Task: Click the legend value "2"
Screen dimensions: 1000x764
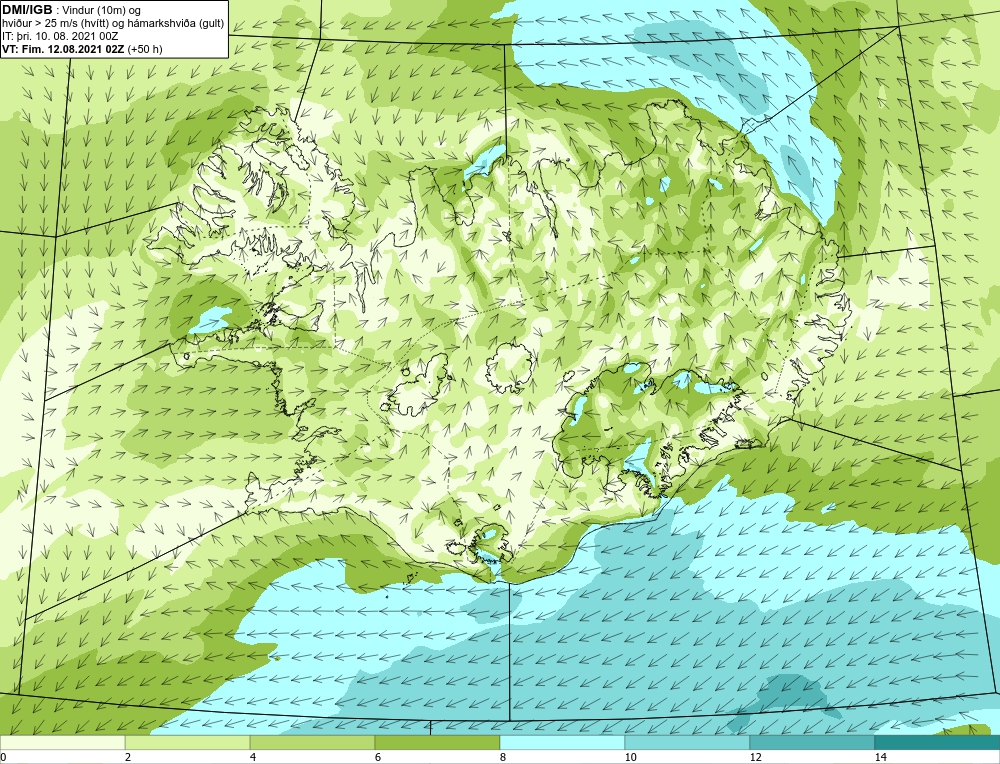Action: (128, 757)
